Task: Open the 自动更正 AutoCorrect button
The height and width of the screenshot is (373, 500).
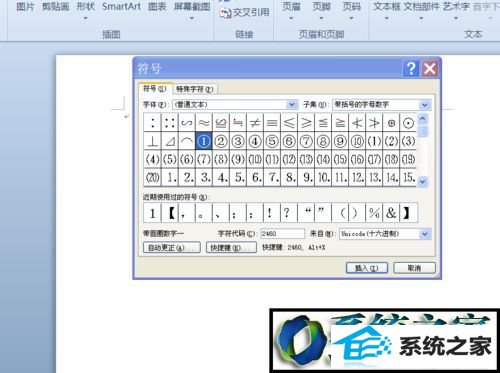Action: pos(172,248)
